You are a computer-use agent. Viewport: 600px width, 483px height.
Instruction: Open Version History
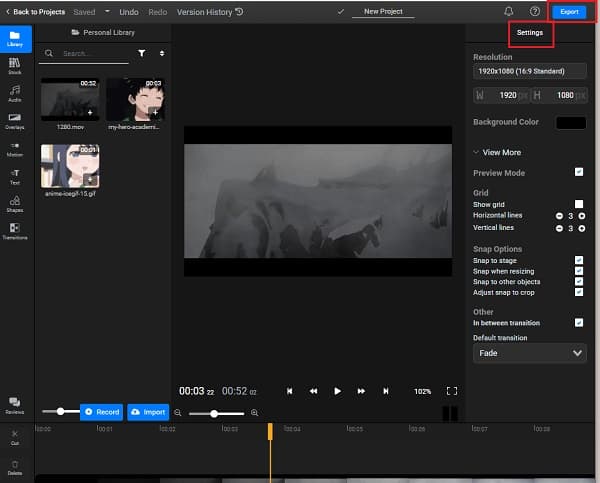[210, 12]
